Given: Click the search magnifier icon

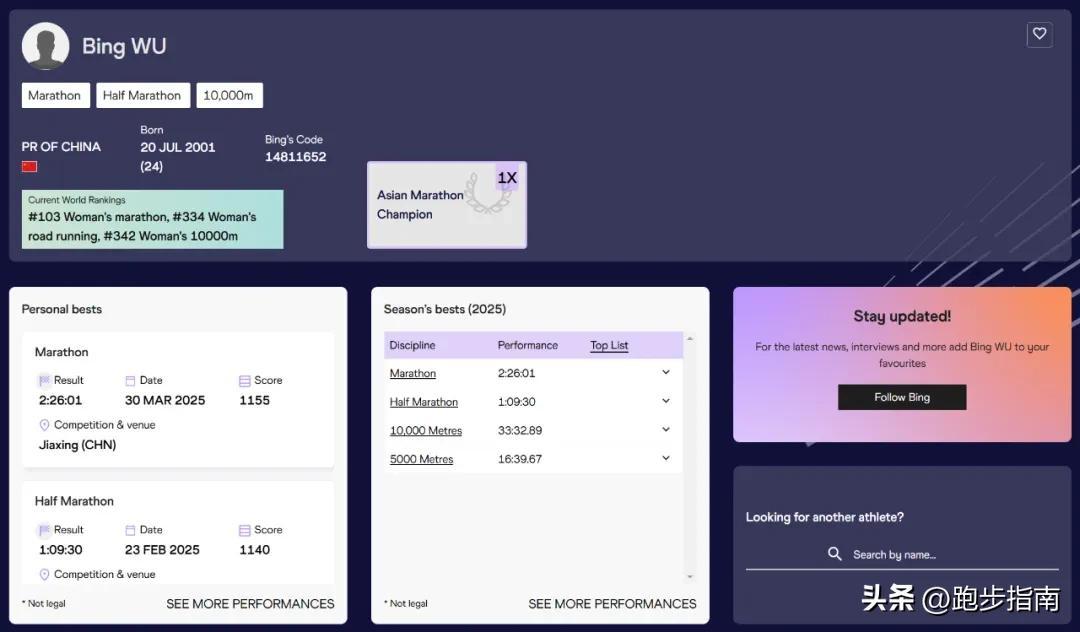Looking at the screenshot, I should 835,554.
